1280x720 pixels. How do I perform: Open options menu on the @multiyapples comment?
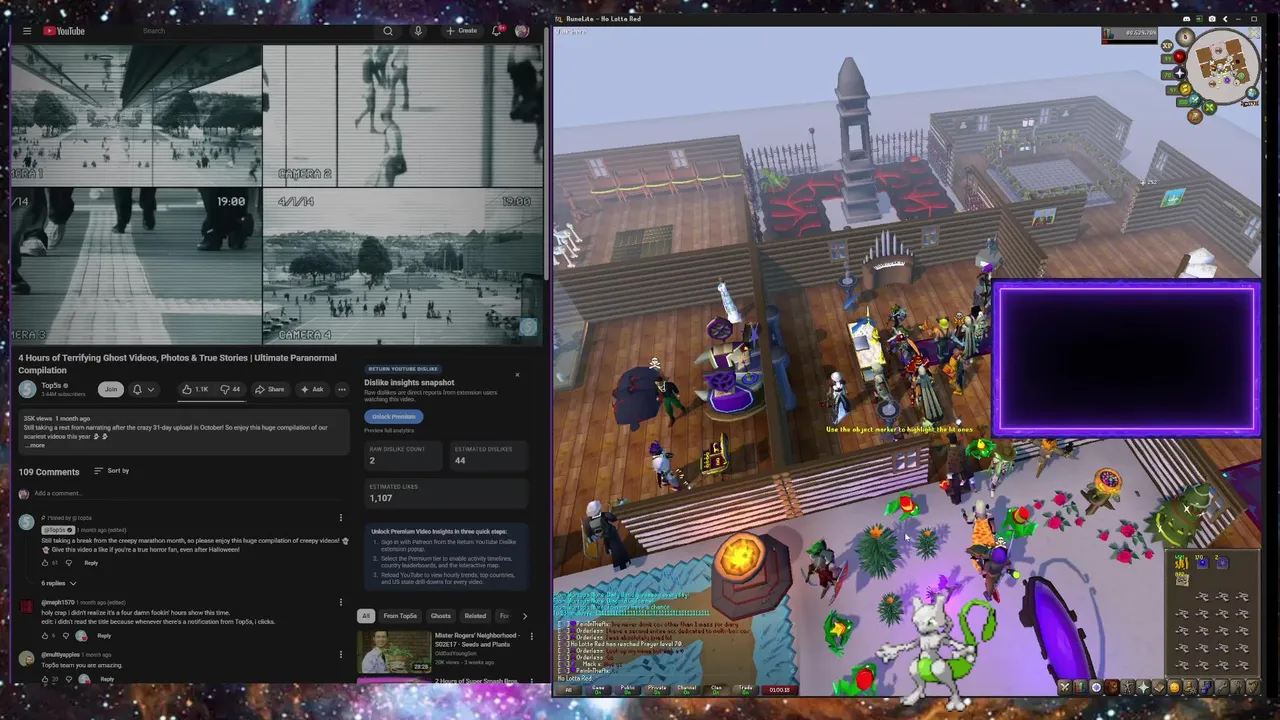point(340,655)
